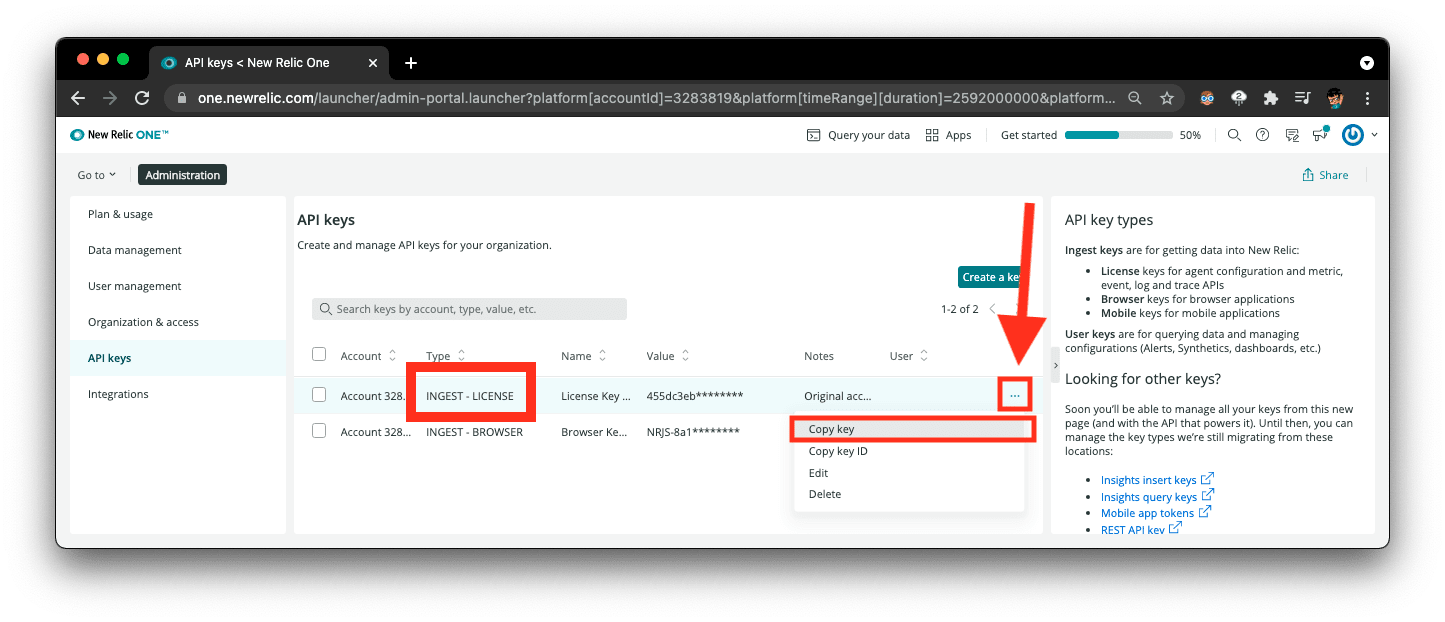Viewport: 1445px width, 622px height.
Task: Open Query your data
Action: (858, 135)
